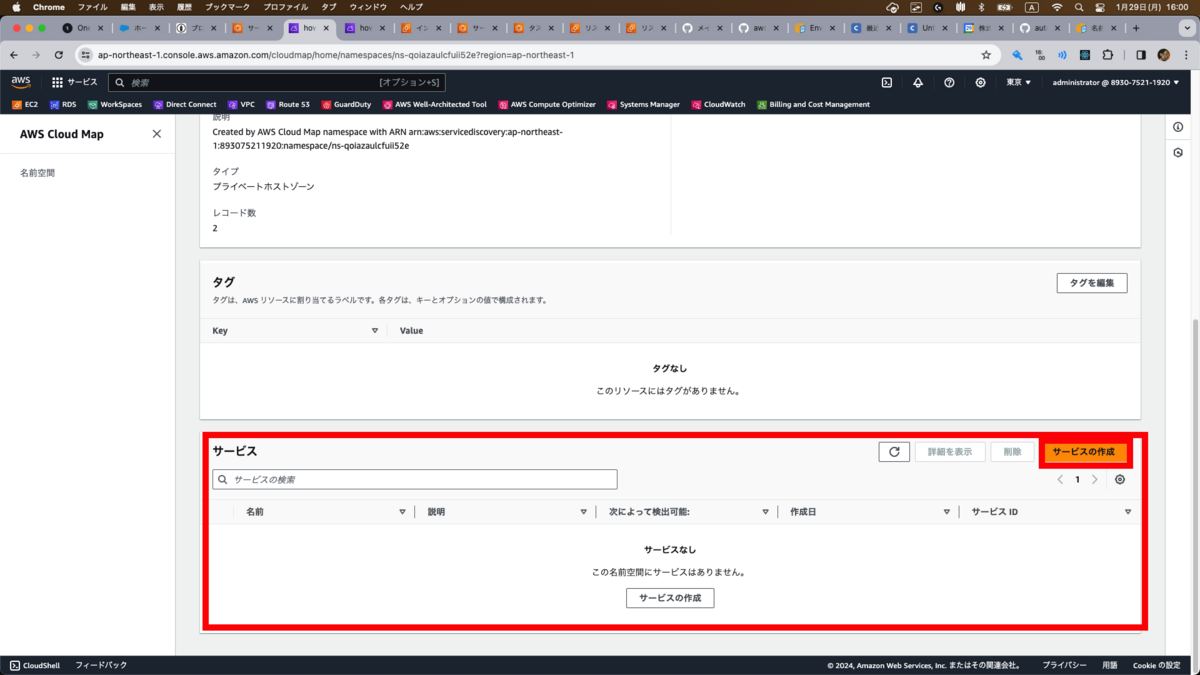Screen dimensions: 1200x675
Task: Open services table preferences gear
Action: pyautogui.click(x=1119, y=479)
